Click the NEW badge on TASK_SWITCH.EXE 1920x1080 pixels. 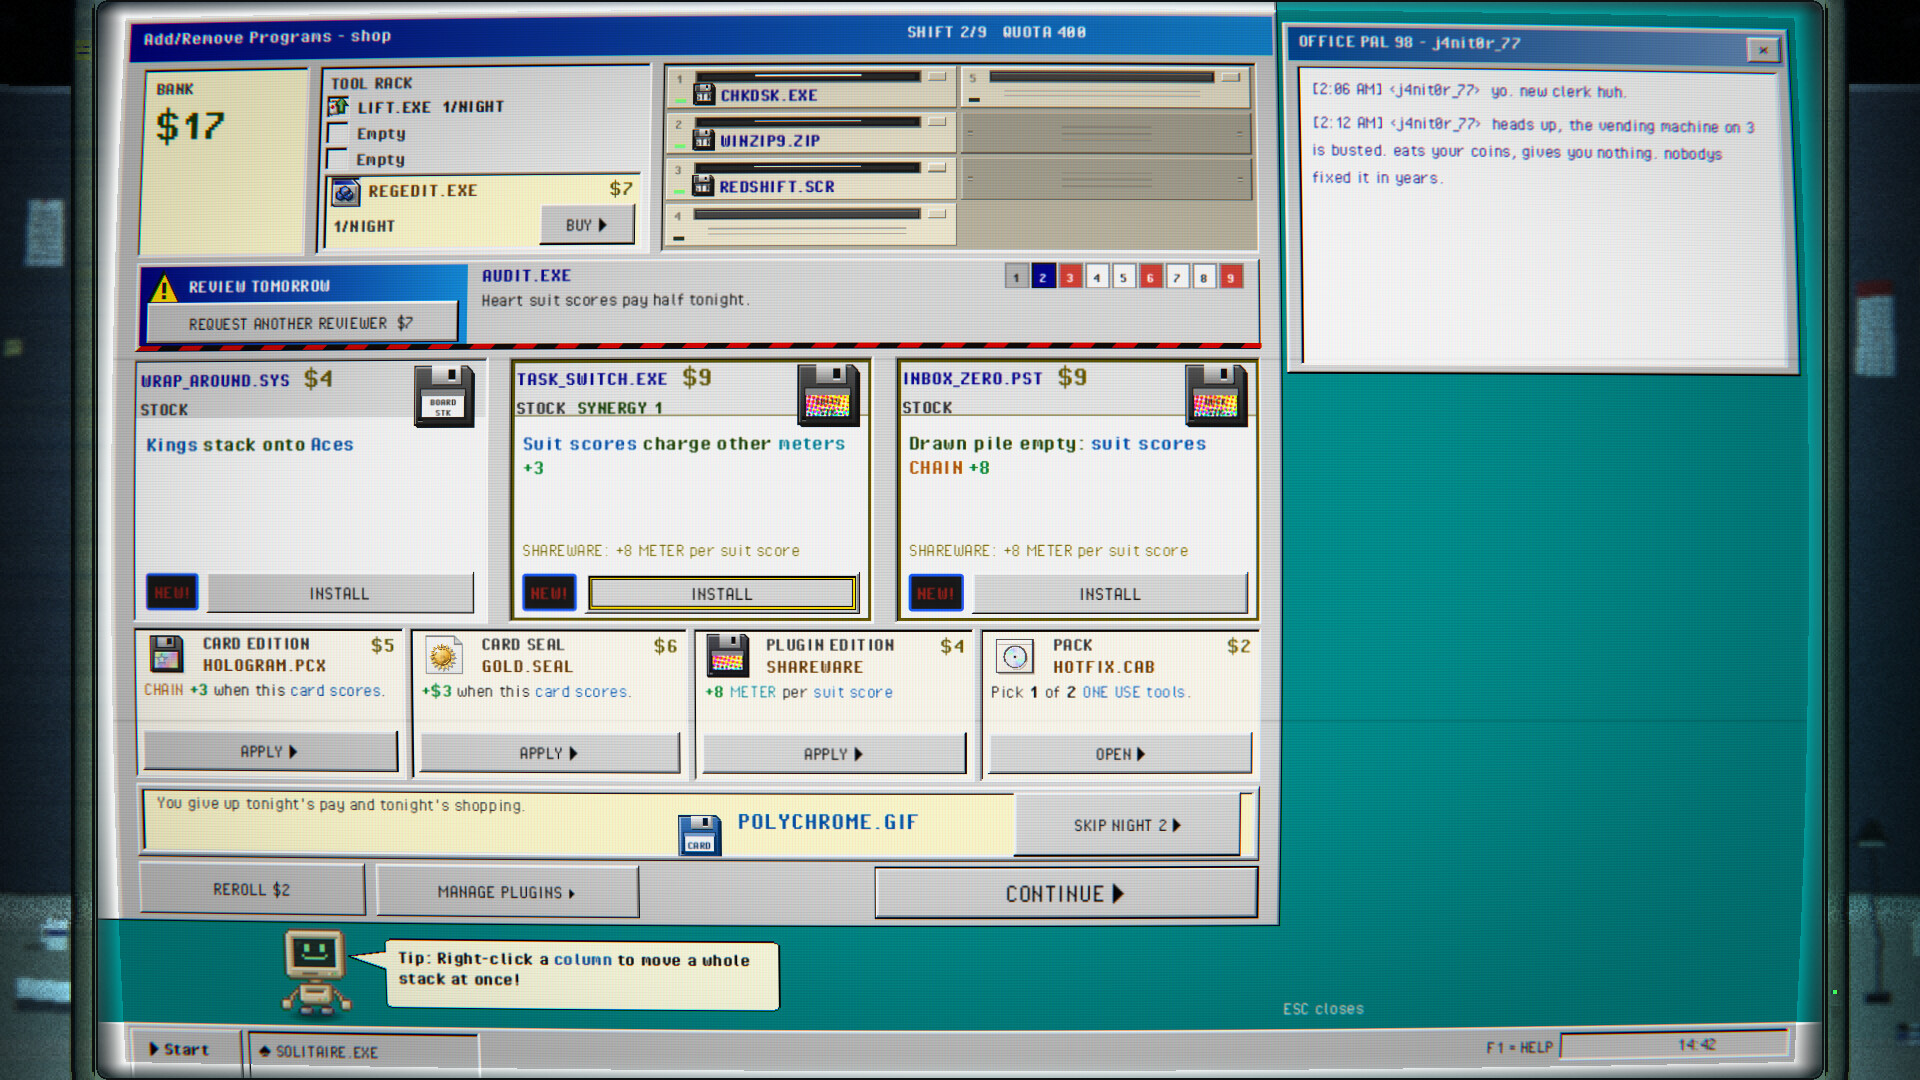[549, 593]
